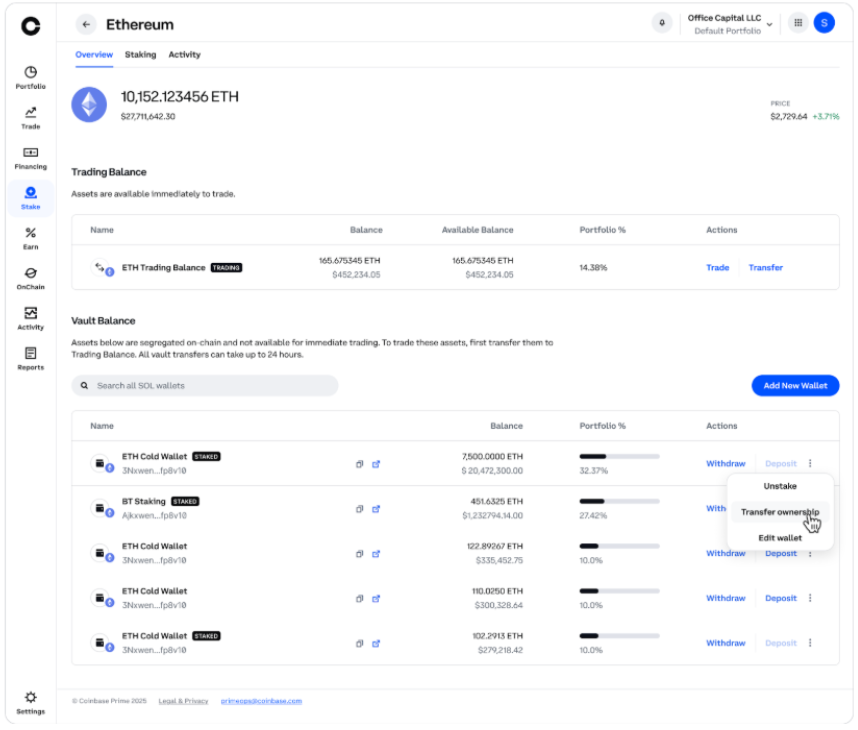The height and width of the screenshot is (730, 858).
Task: Click the TRADING badge on ETH Trading Balance
Action: [227, 268]
